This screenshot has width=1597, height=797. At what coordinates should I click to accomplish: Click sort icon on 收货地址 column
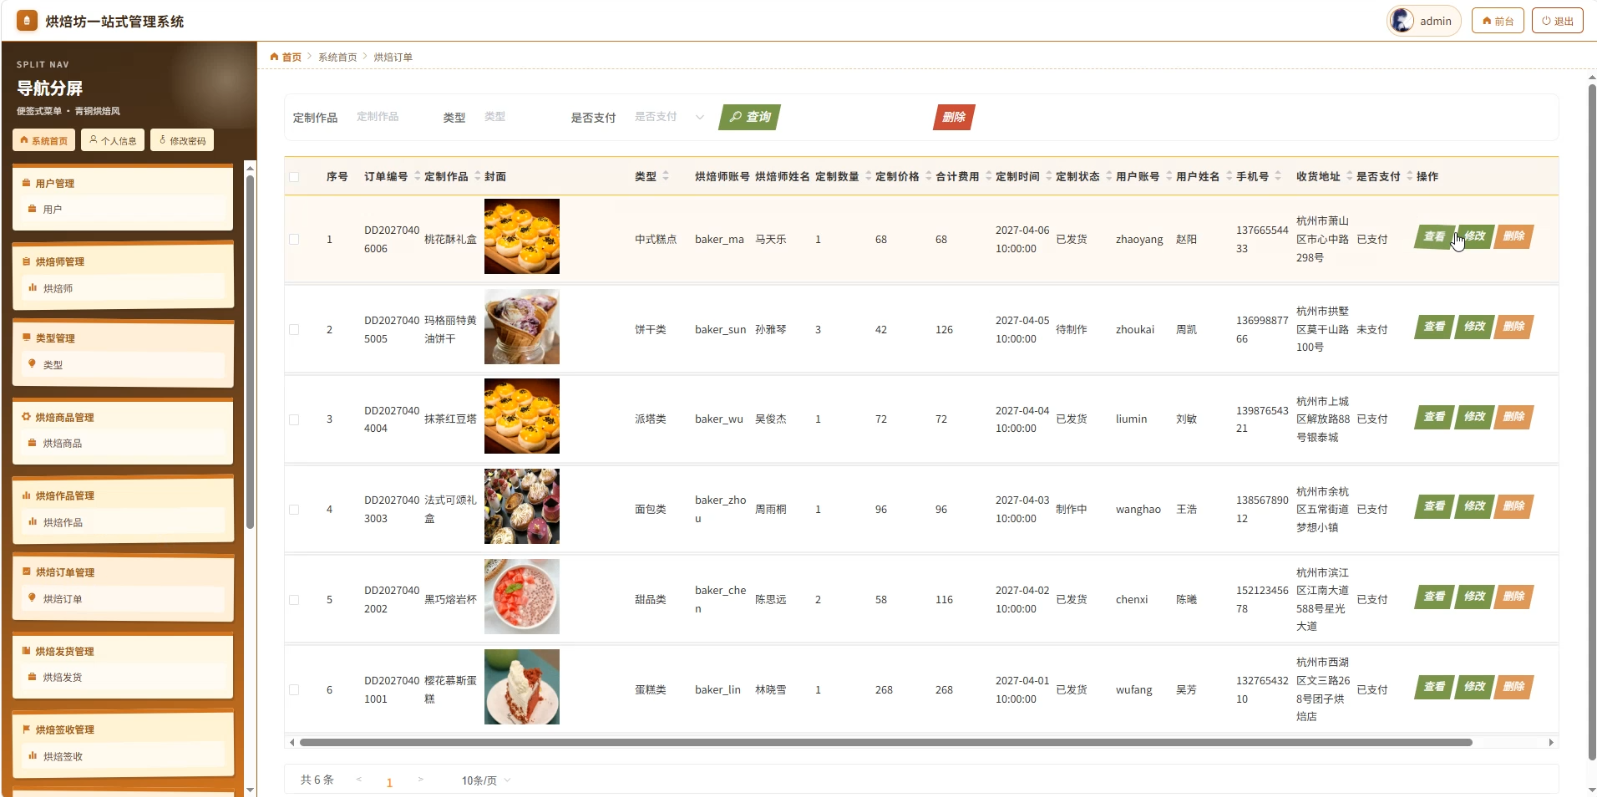click(x=1349, y=176)
